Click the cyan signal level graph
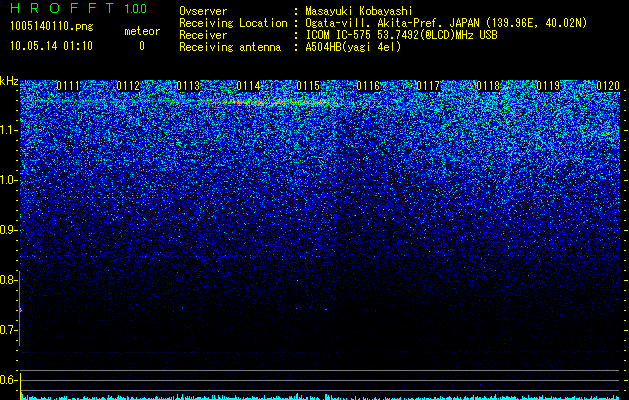629x400 pixels. (x=320, y=397)
